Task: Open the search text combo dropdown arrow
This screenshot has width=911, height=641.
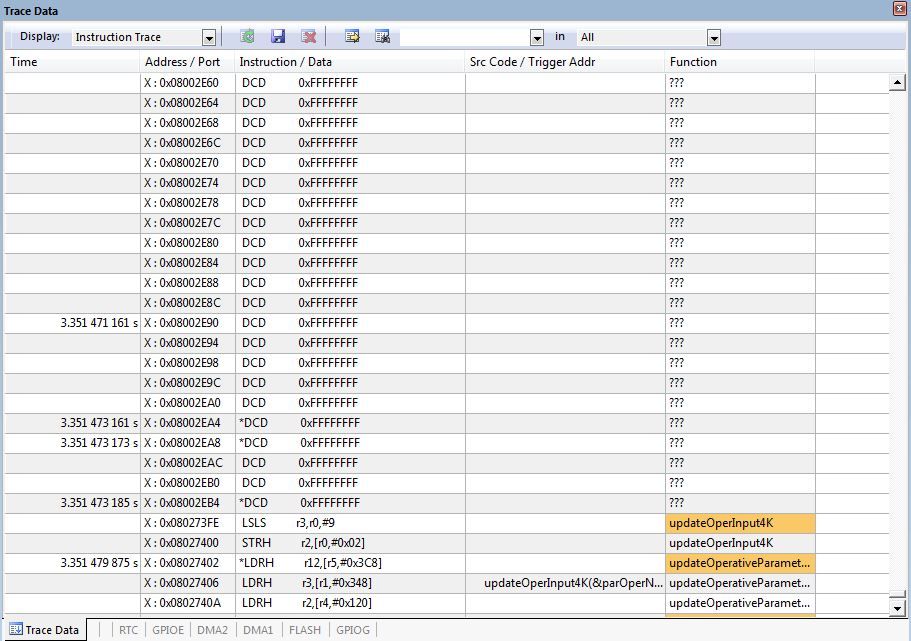Action: [x=537, y=38]
